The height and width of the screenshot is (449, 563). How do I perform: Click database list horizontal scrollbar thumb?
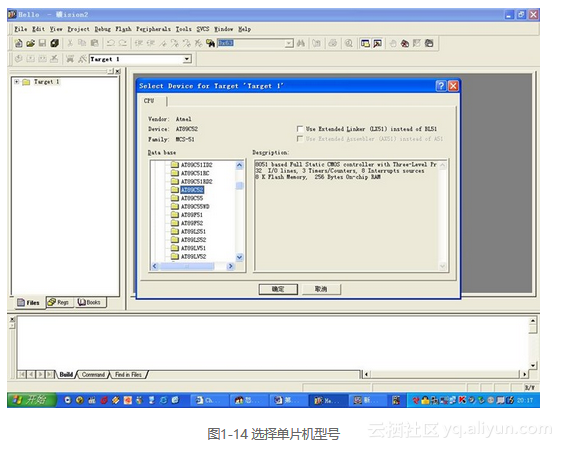[x=187, y=266]
